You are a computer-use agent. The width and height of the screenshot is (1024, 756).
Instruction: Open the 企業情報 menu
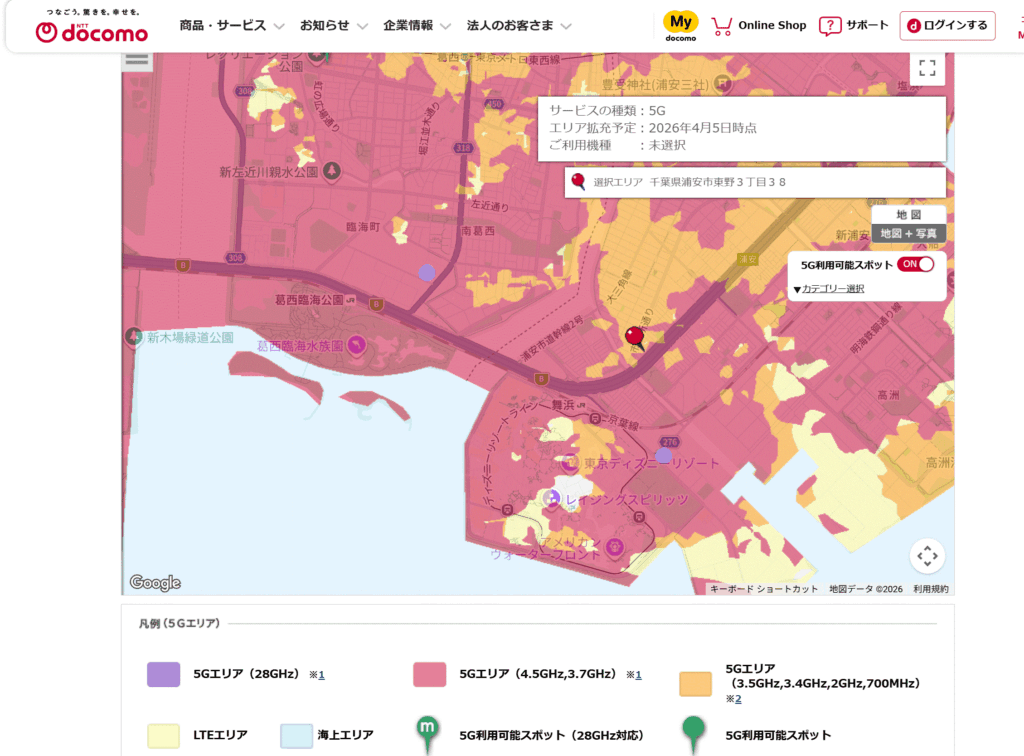coord(417,26)
